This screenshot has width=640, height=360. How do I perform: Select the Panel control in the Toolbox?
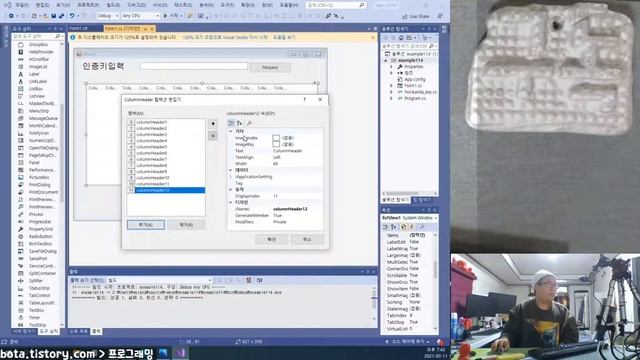coord(34,162)
